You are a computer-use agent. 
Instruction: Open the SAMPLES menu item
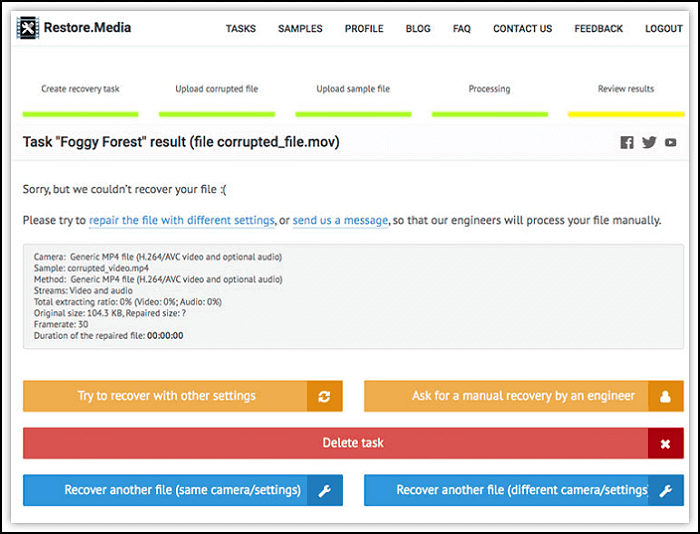(x=300, y=29)
